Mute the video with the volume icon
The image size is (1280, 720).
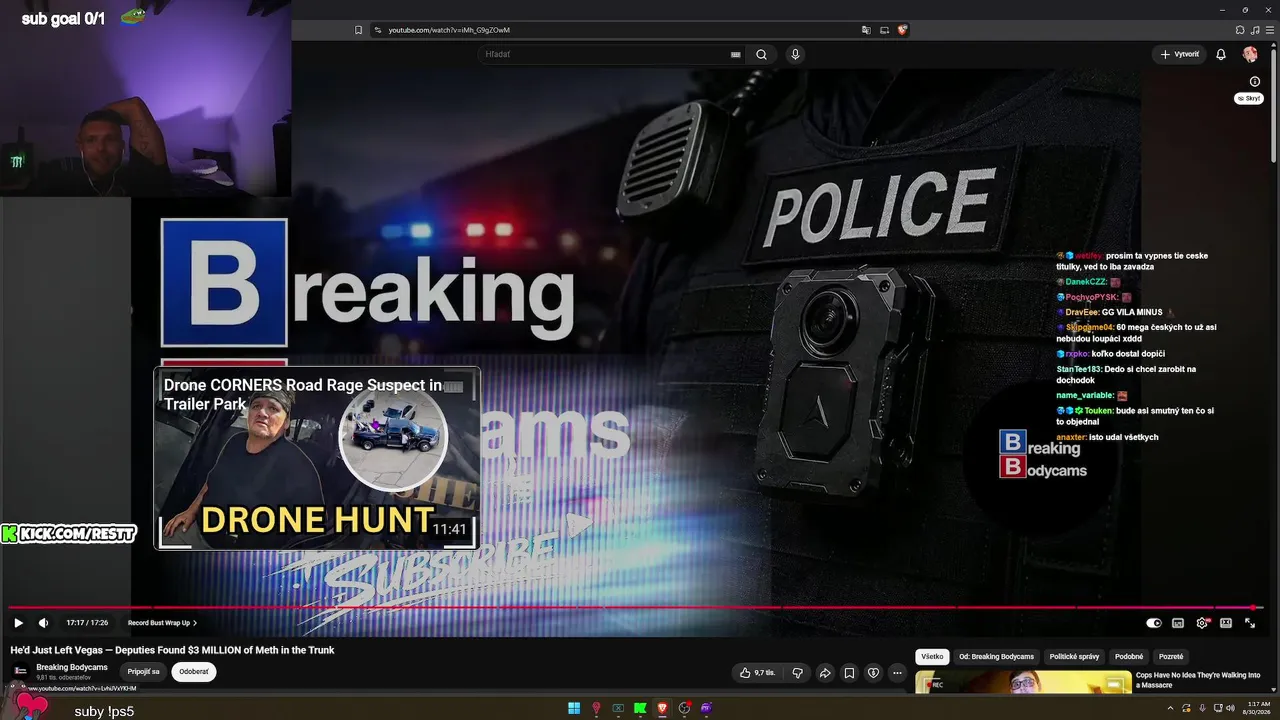pos(43,623)
